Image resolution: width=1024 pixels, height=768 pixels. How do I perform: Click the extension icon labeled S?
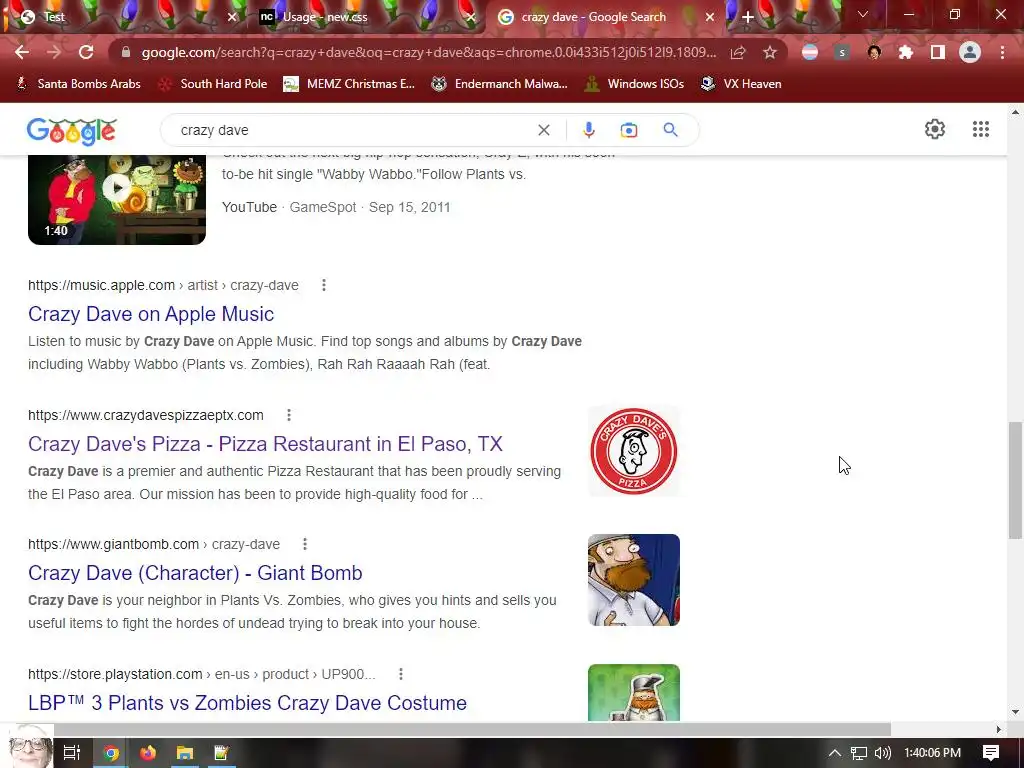(842, 52)
